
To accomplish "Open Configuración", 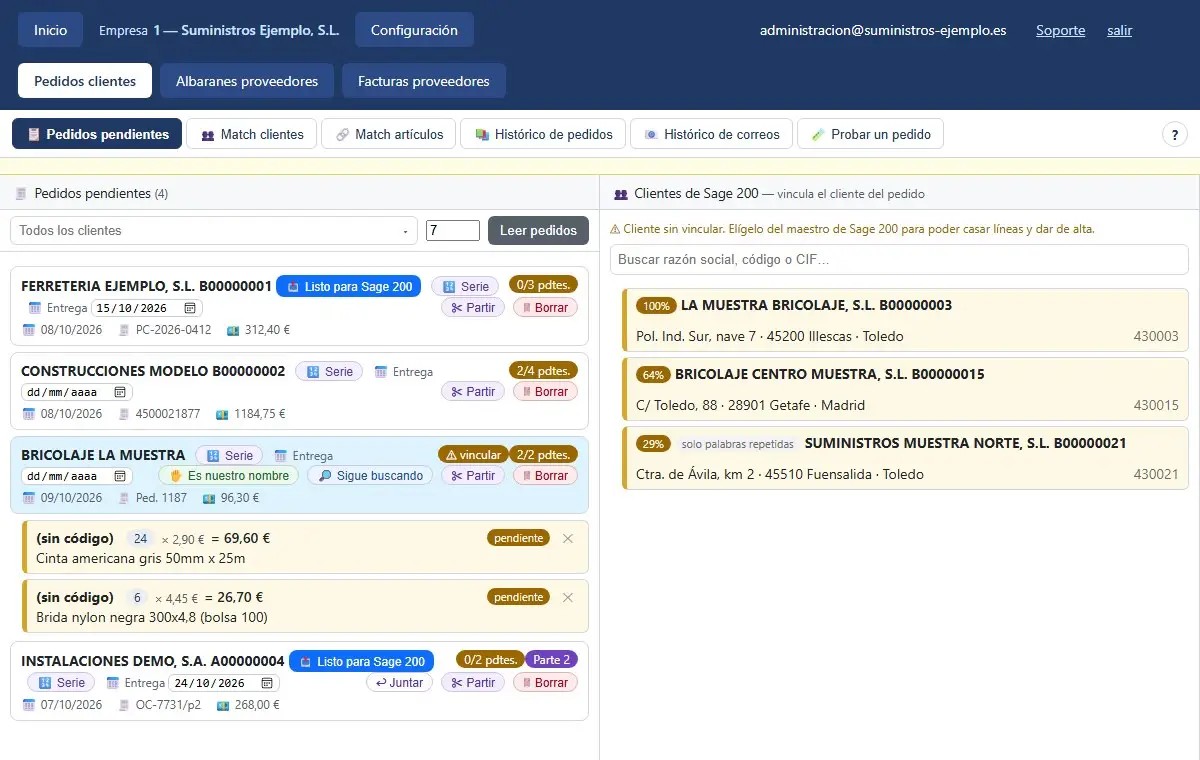I will point(414,30).
